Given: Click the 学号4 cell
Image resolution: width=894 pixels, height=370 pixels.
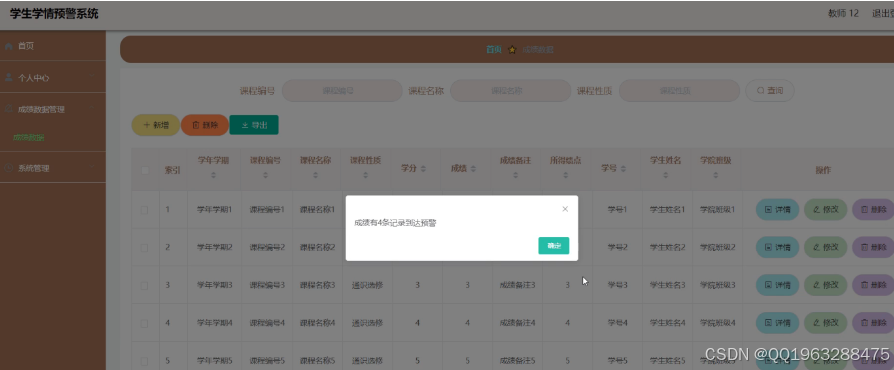Looking at the screenshot, I should (x=617, y=323).
